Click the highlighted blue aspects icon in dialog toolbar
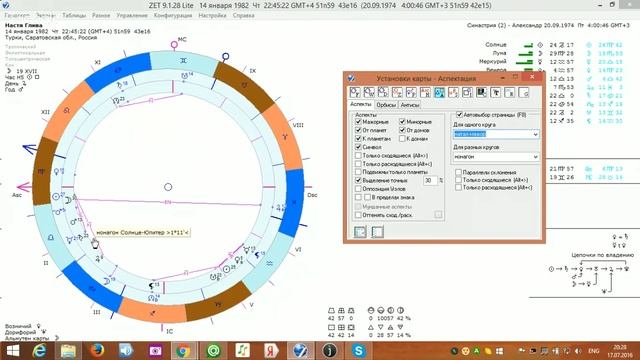The width and height of the screenshot is (640, 360). point(439,93)
